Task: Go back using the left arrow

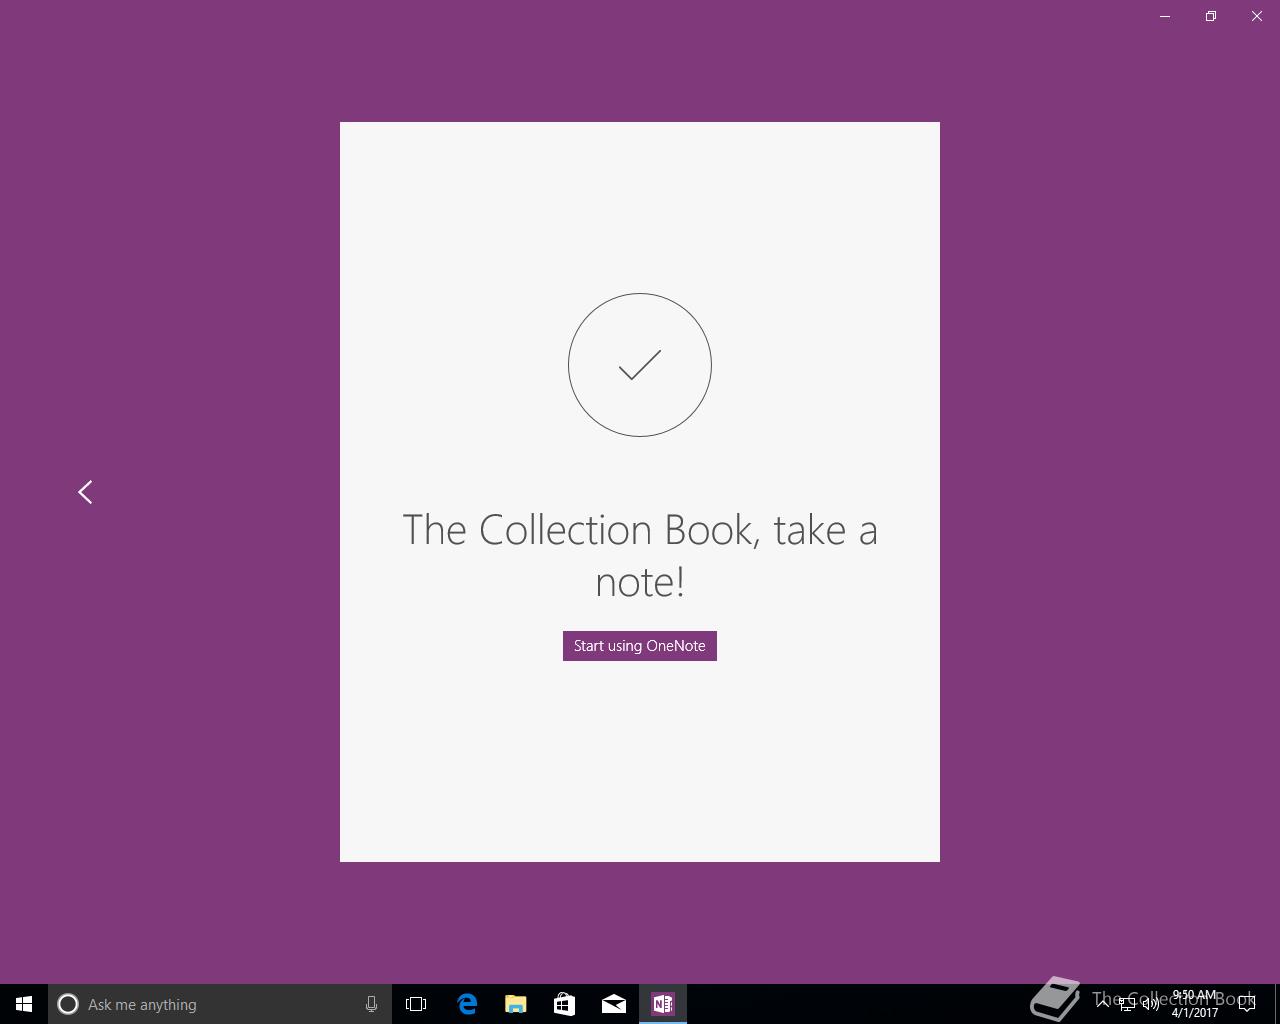Action: [x=85, y=492]
